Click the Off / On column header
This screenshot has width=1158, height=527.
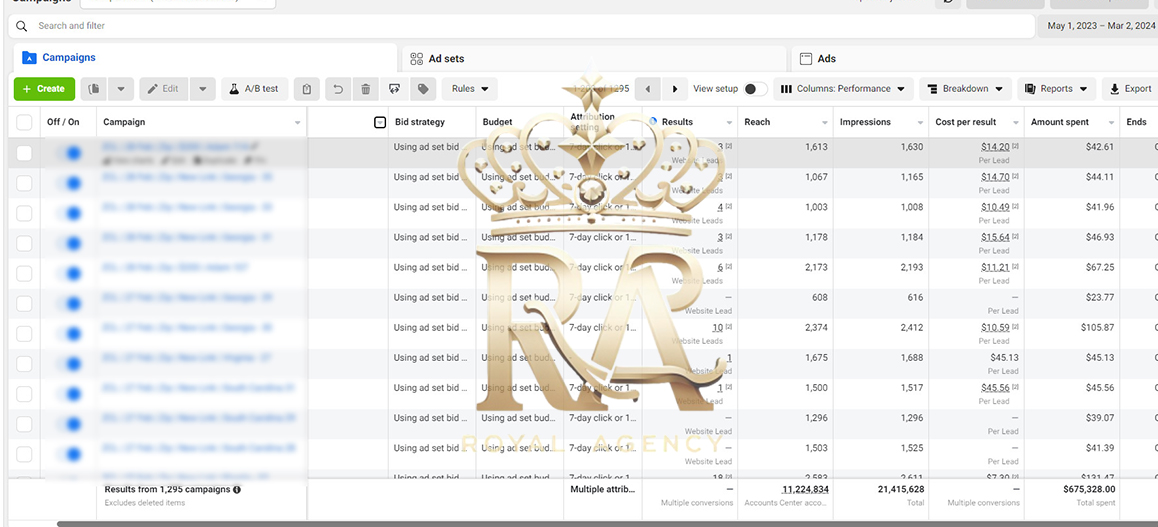64,123
